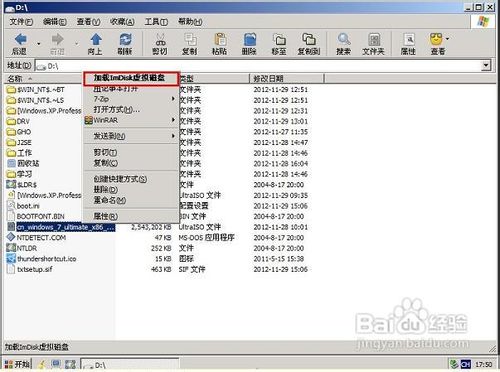This screenshot has height=372, width=500.
Task: Select the boot.ini file
Action: (x=24, y=206)
